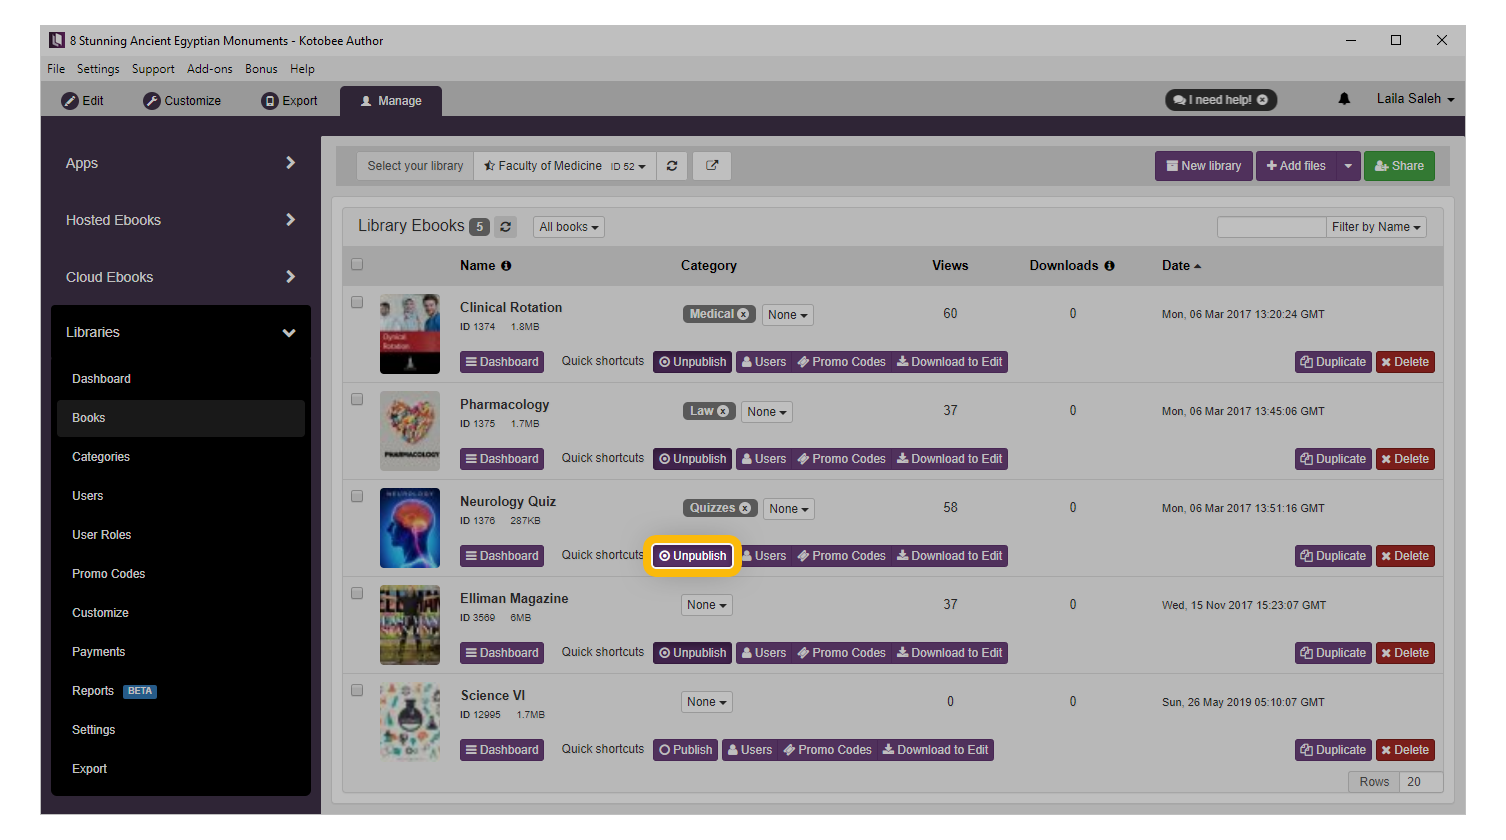Open Science VI cover thumbnail
The height and width of the screenshot is (840, 1506).
410,722
